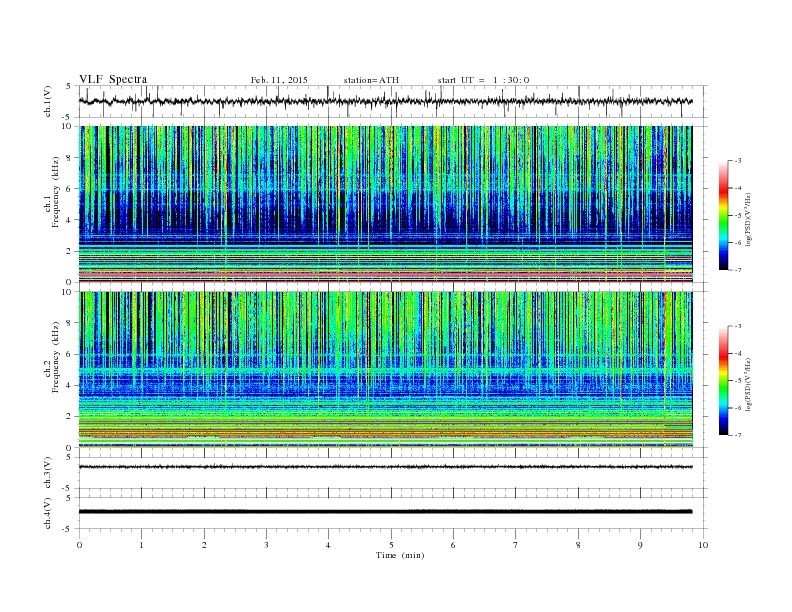Click the time axis tick label '2'
Viewport: 792px width, 612px height.
pos(204,545)
